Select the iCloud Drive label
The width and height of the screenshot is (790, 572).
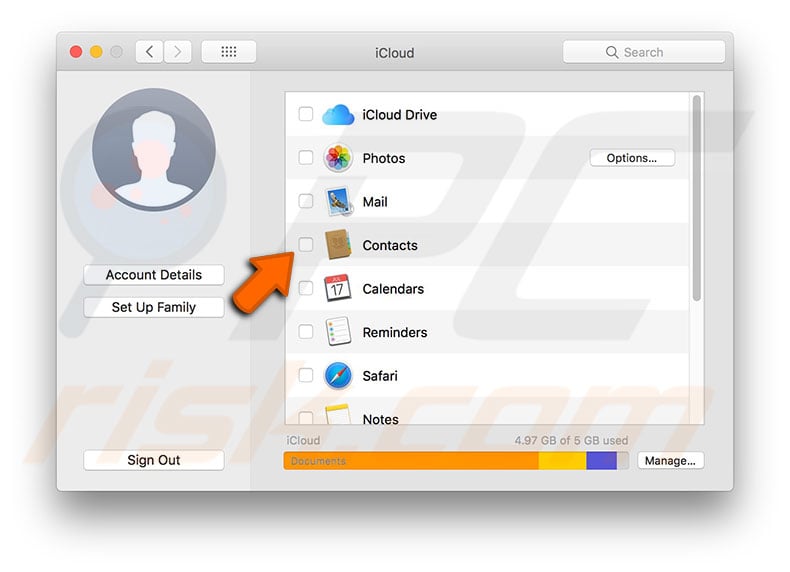[400, 115]
